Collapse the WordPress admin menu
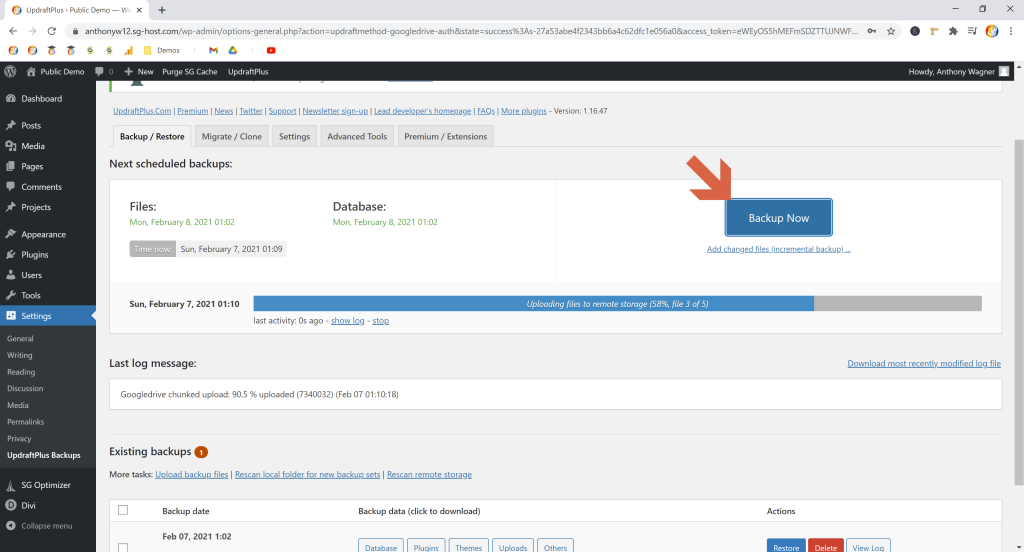The width and height of the screenshot is (1024, 552). [48, 526]
